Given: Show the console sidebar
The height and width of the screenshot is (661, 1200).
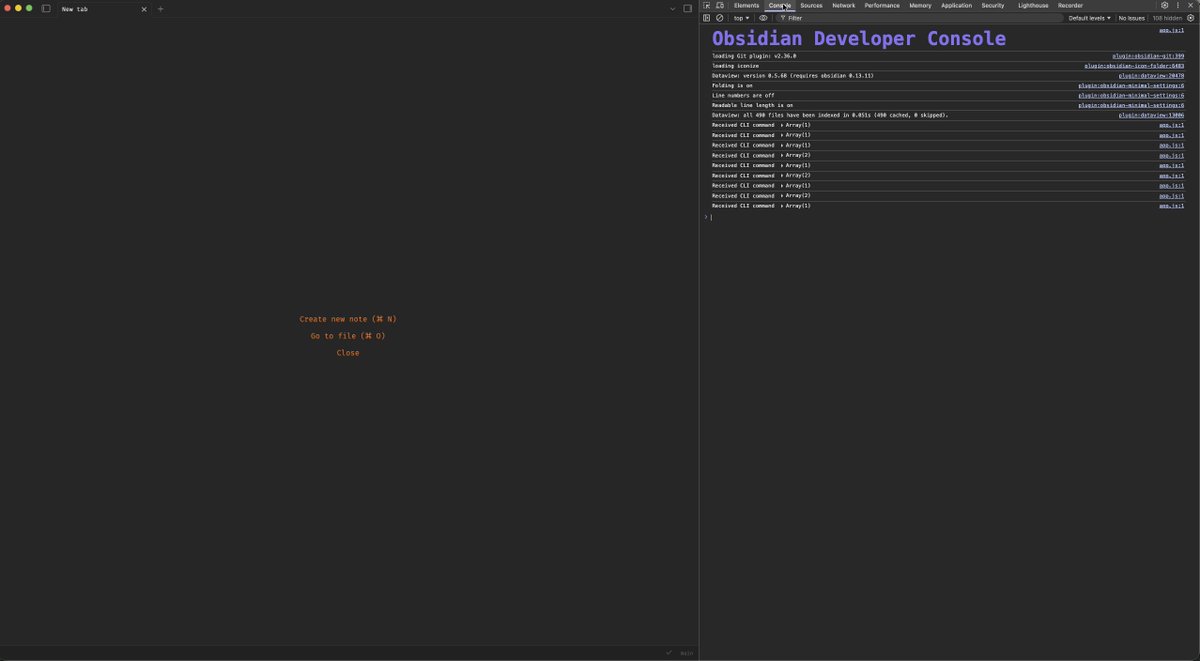Looking at the screenshot, I should pyautogui.click(x=706, y=18).
